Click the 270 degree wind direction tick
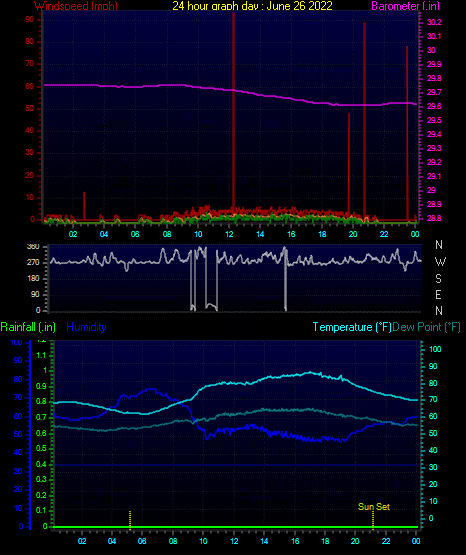The height and width of the screenshot is (555, 466). [x=33, y=263]
